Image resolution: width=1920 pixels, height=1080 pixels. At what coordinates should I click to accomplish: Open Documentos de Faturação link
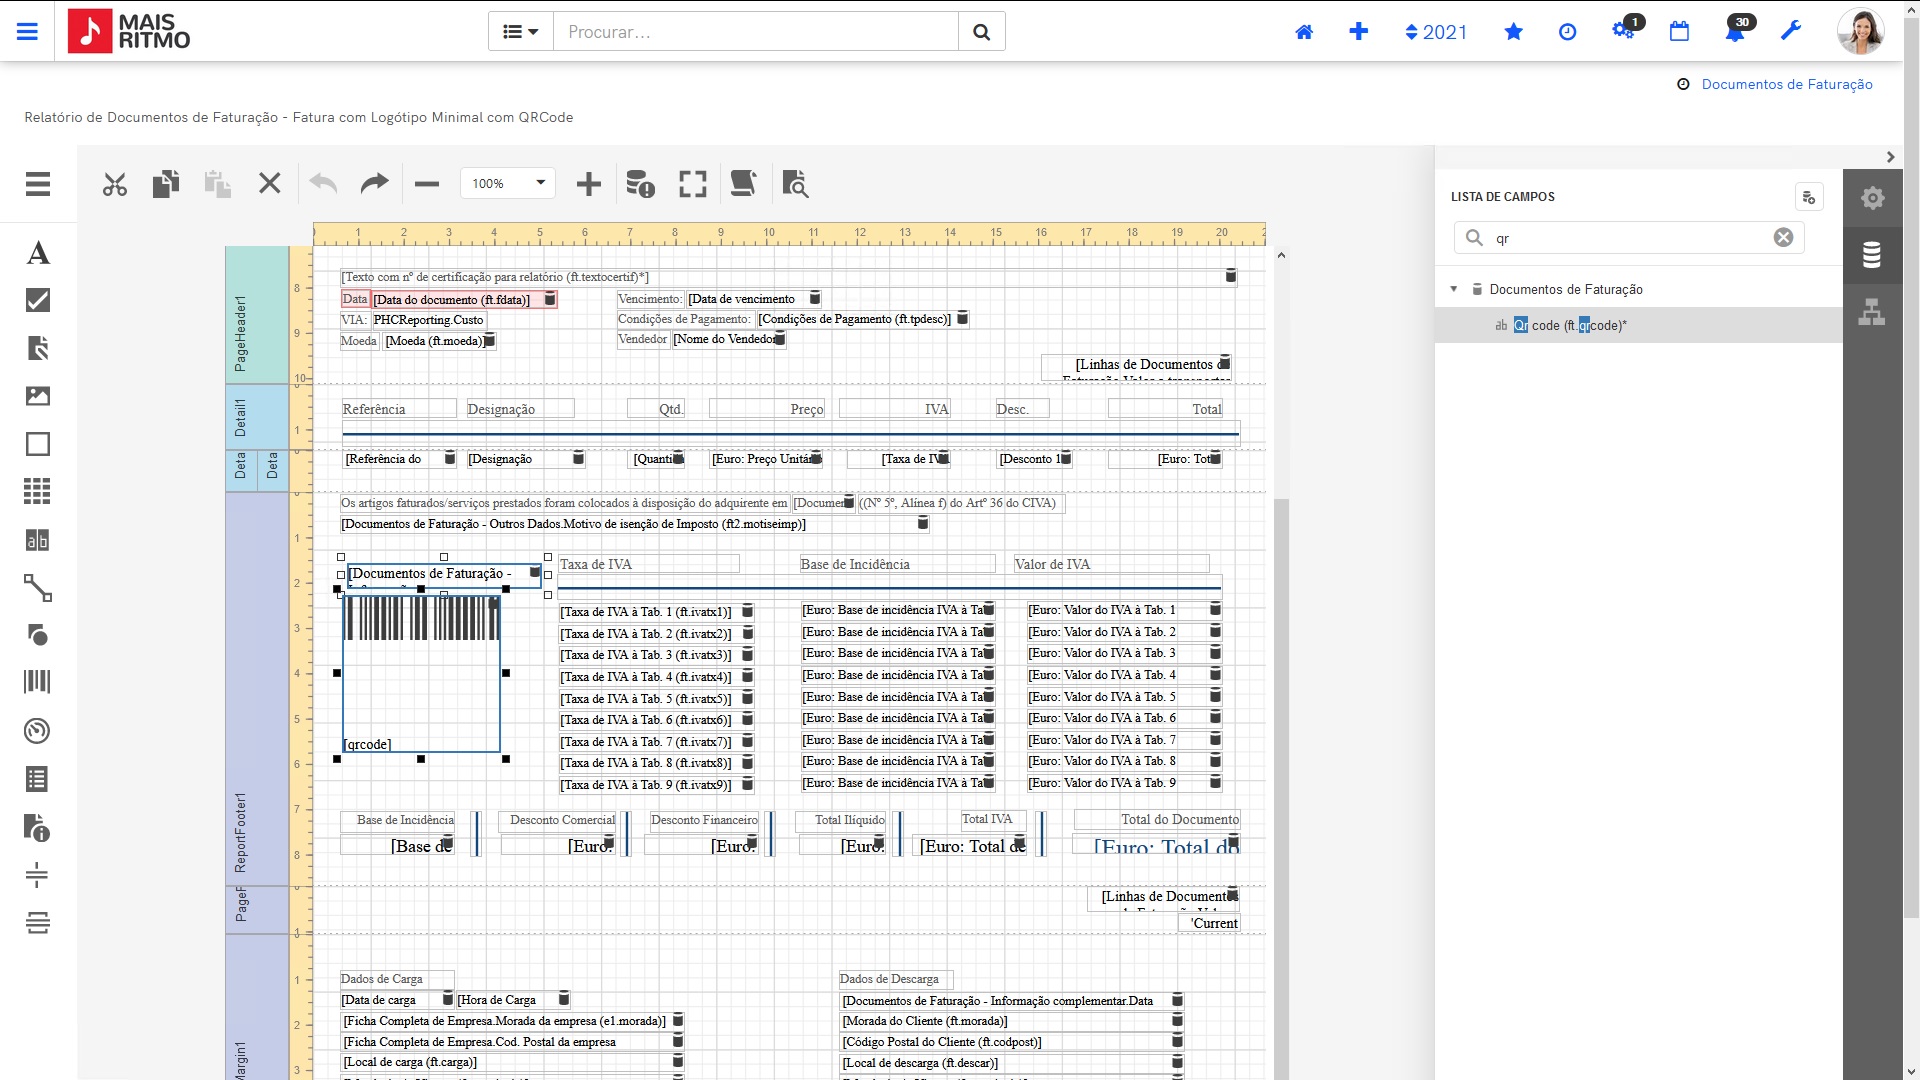(1787, 84)
